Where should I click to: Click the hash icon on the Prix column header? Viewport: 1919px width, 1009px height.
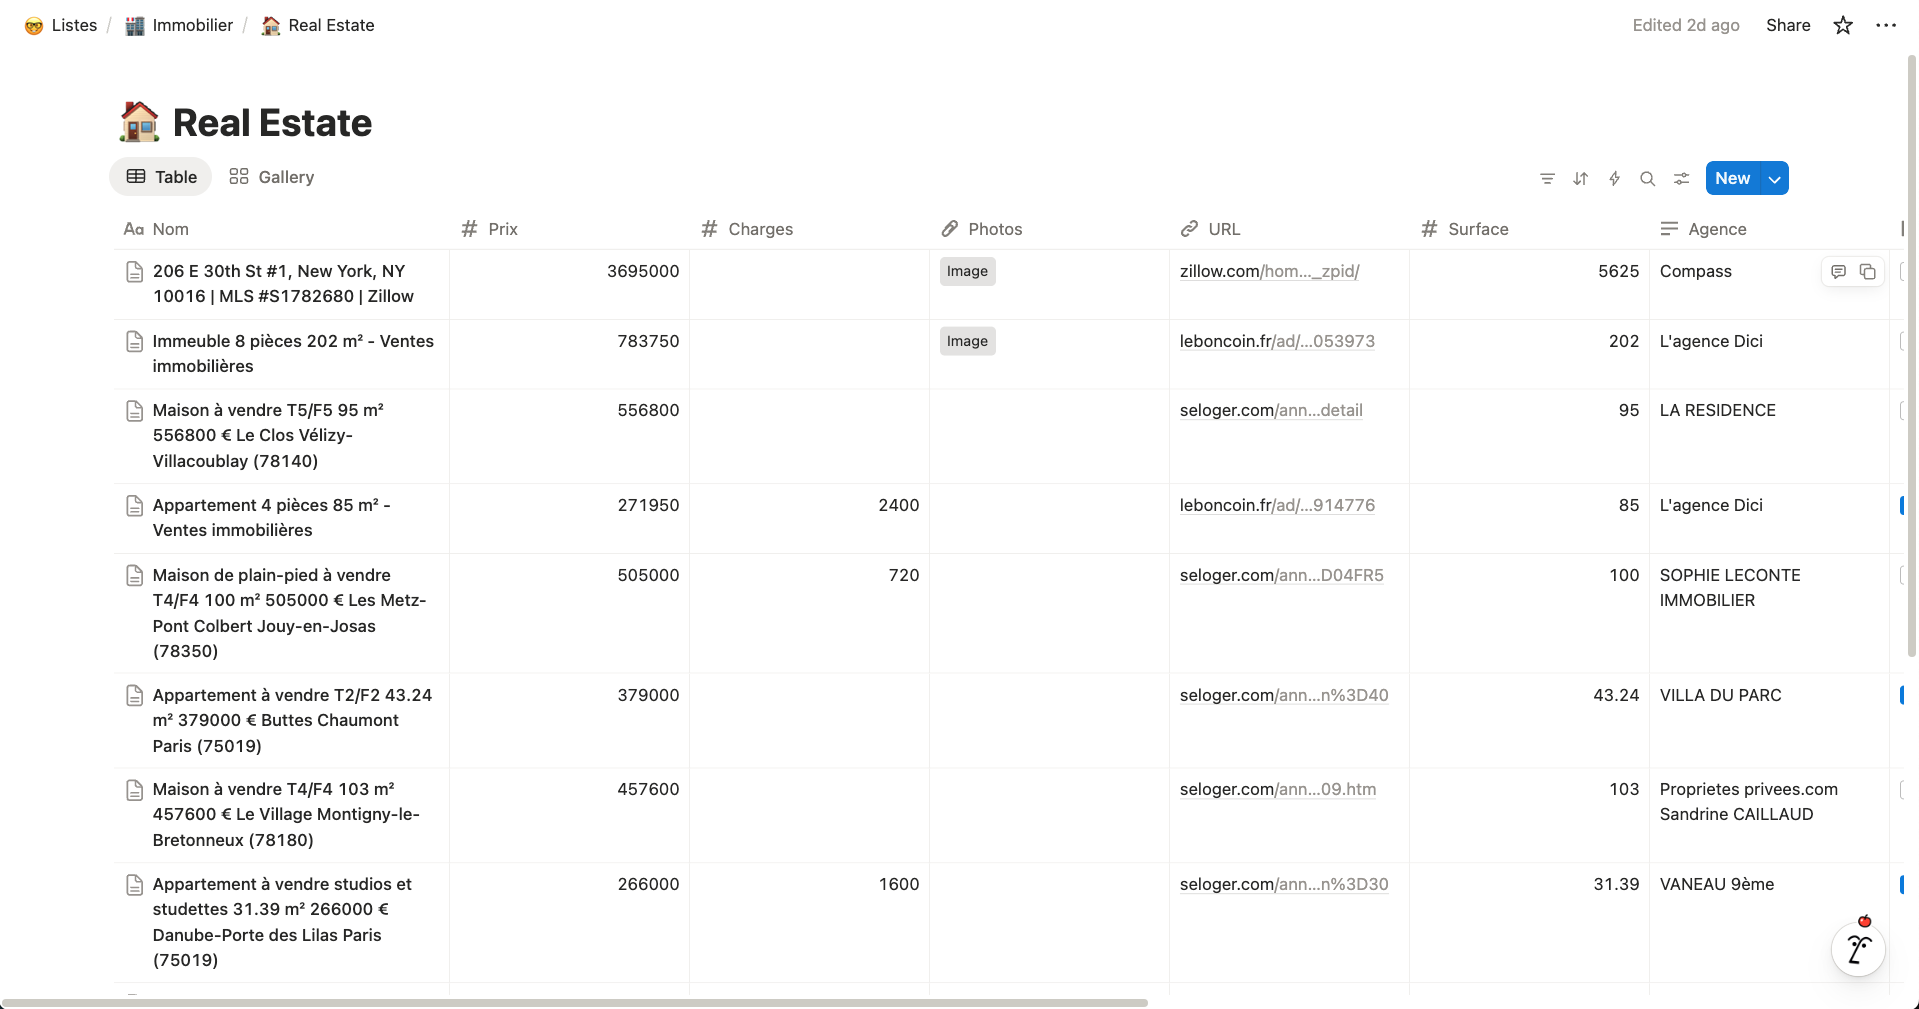pos(469,229)
